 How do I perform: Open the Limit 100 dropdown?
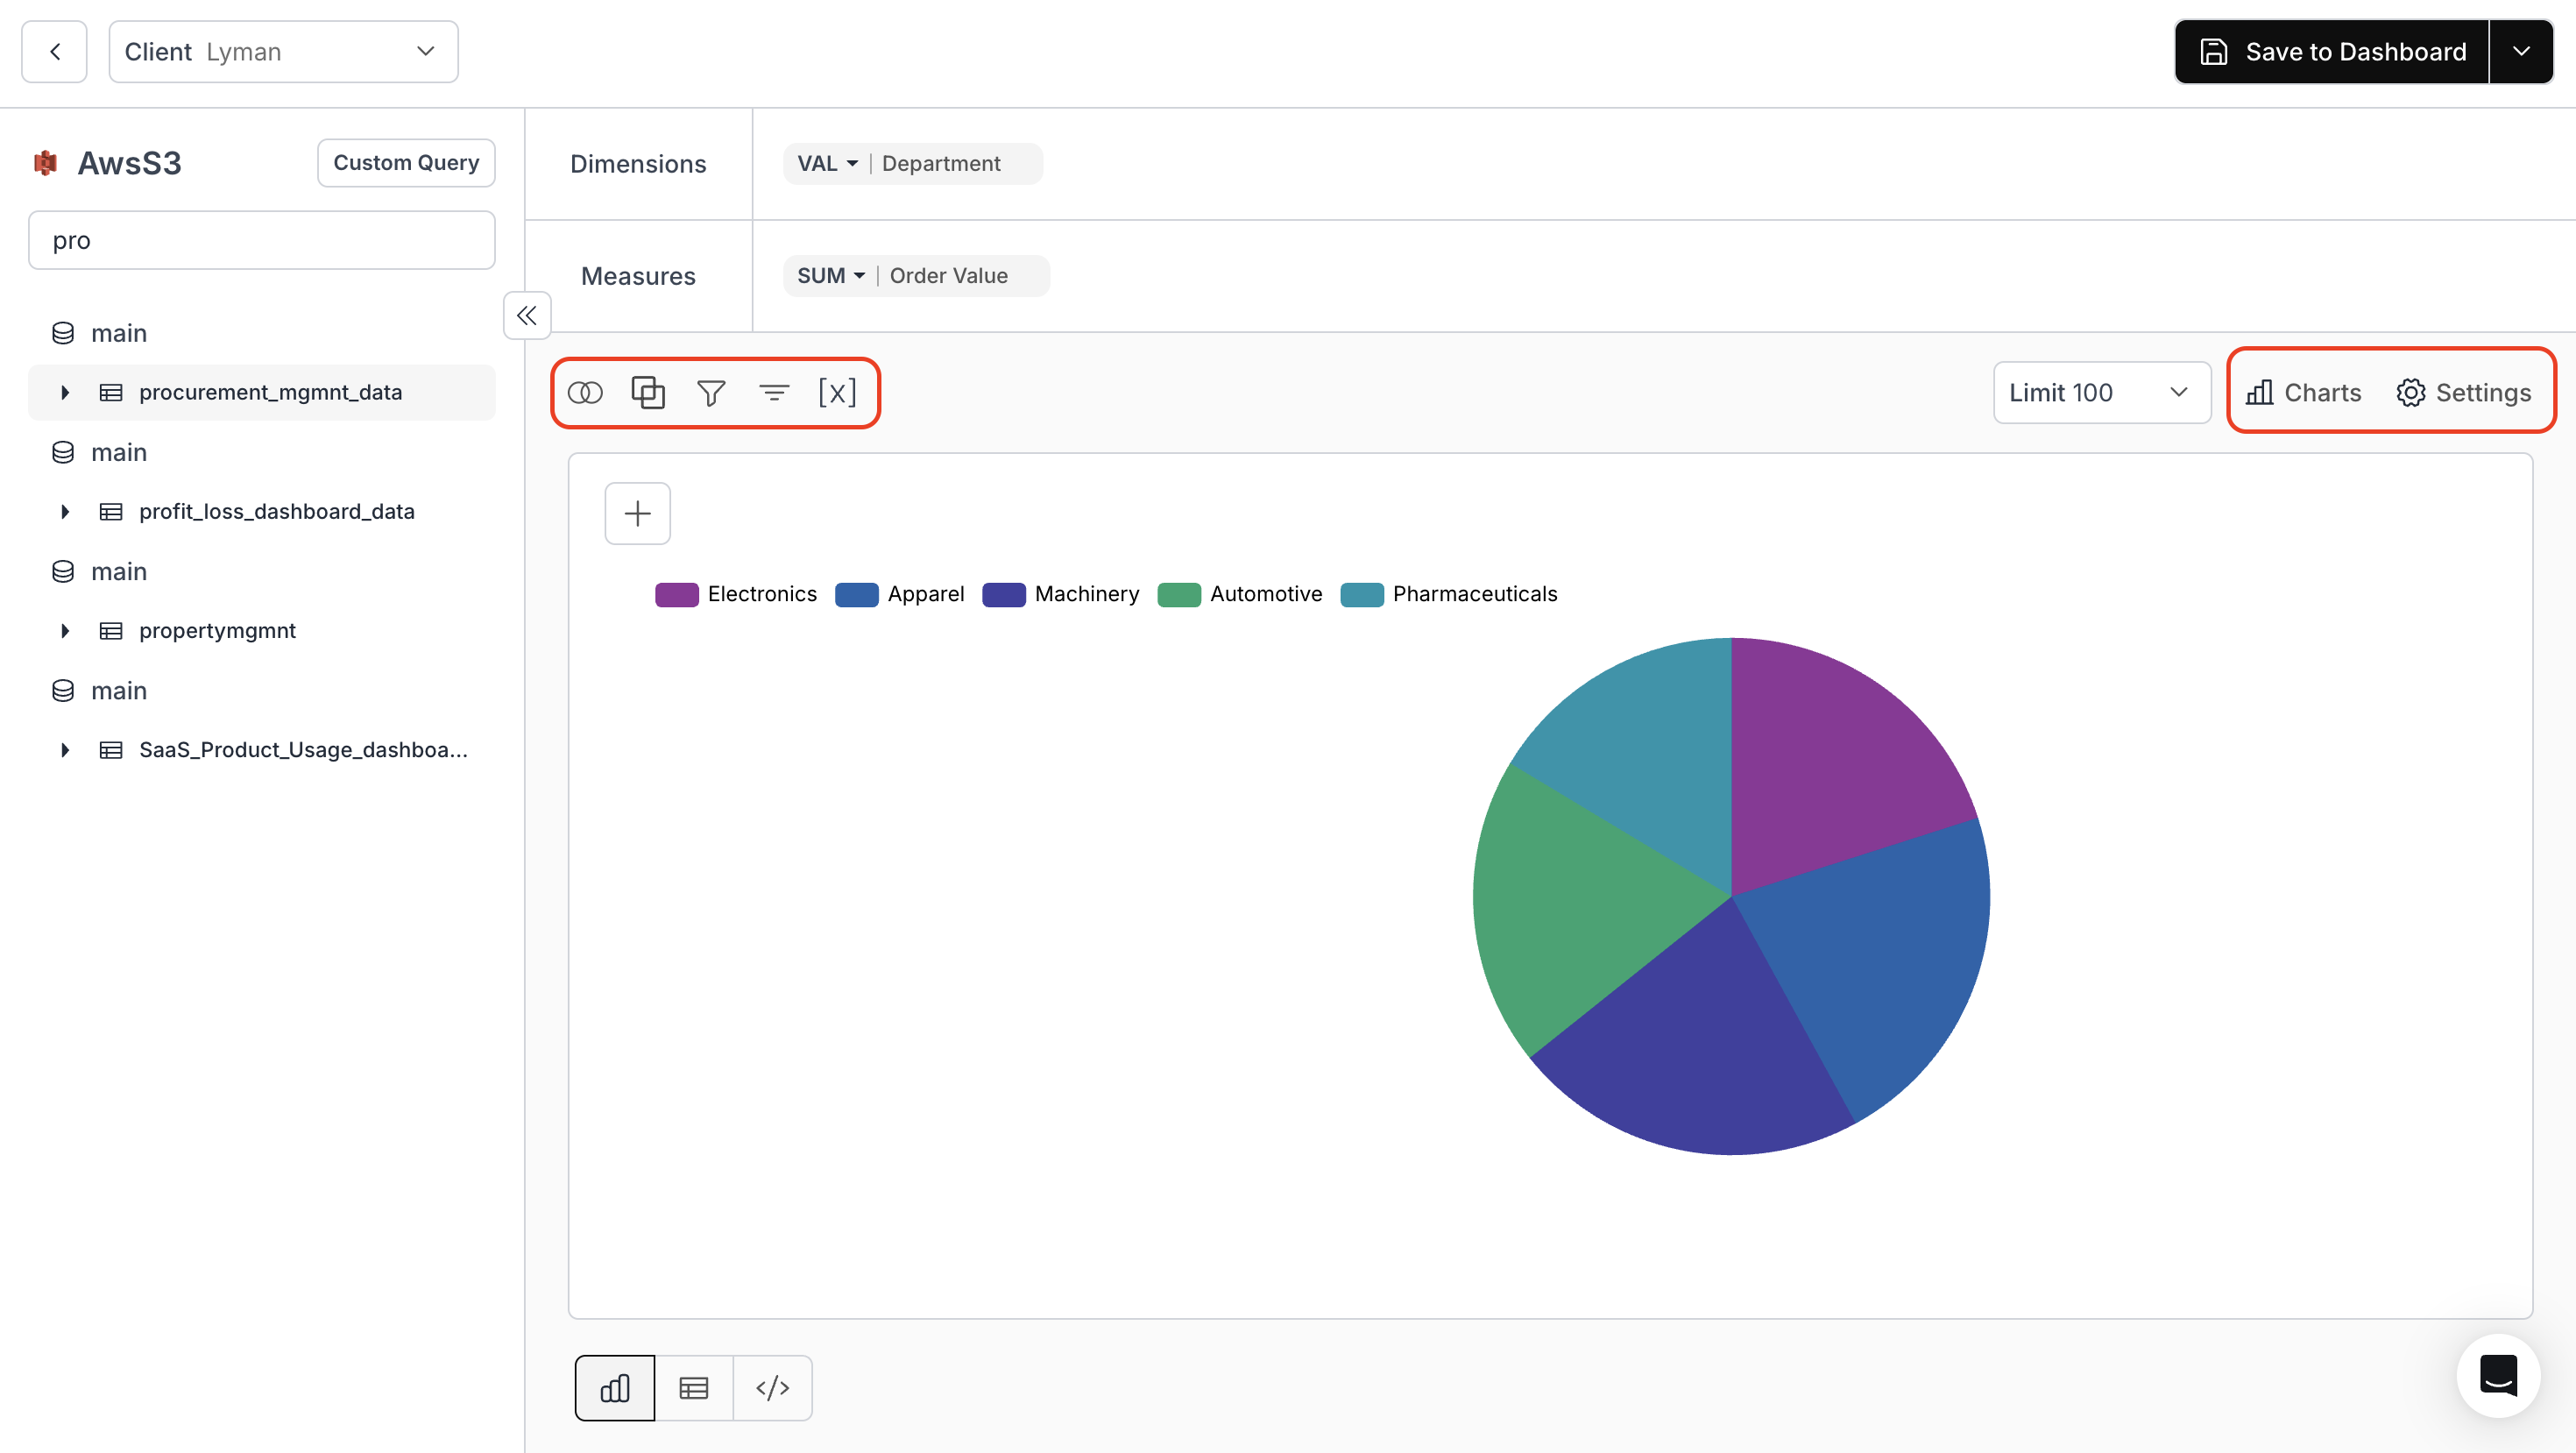pos(2100,392)
